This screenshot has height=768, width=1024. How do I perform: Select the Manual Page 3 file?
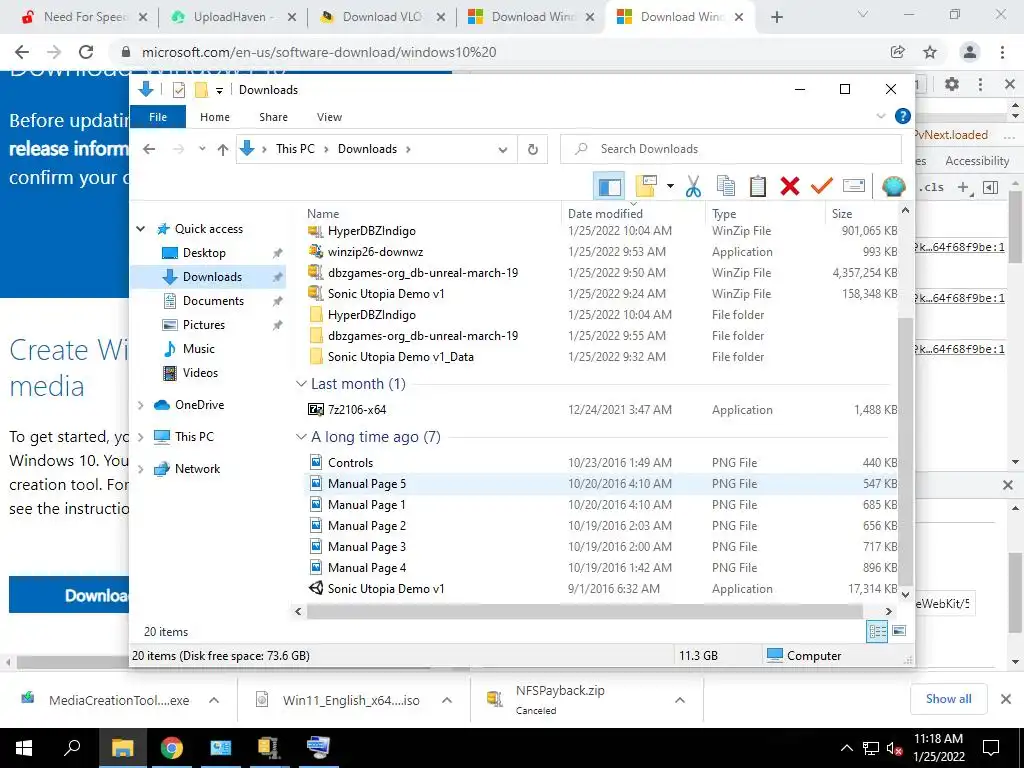[x=366, y=547]
